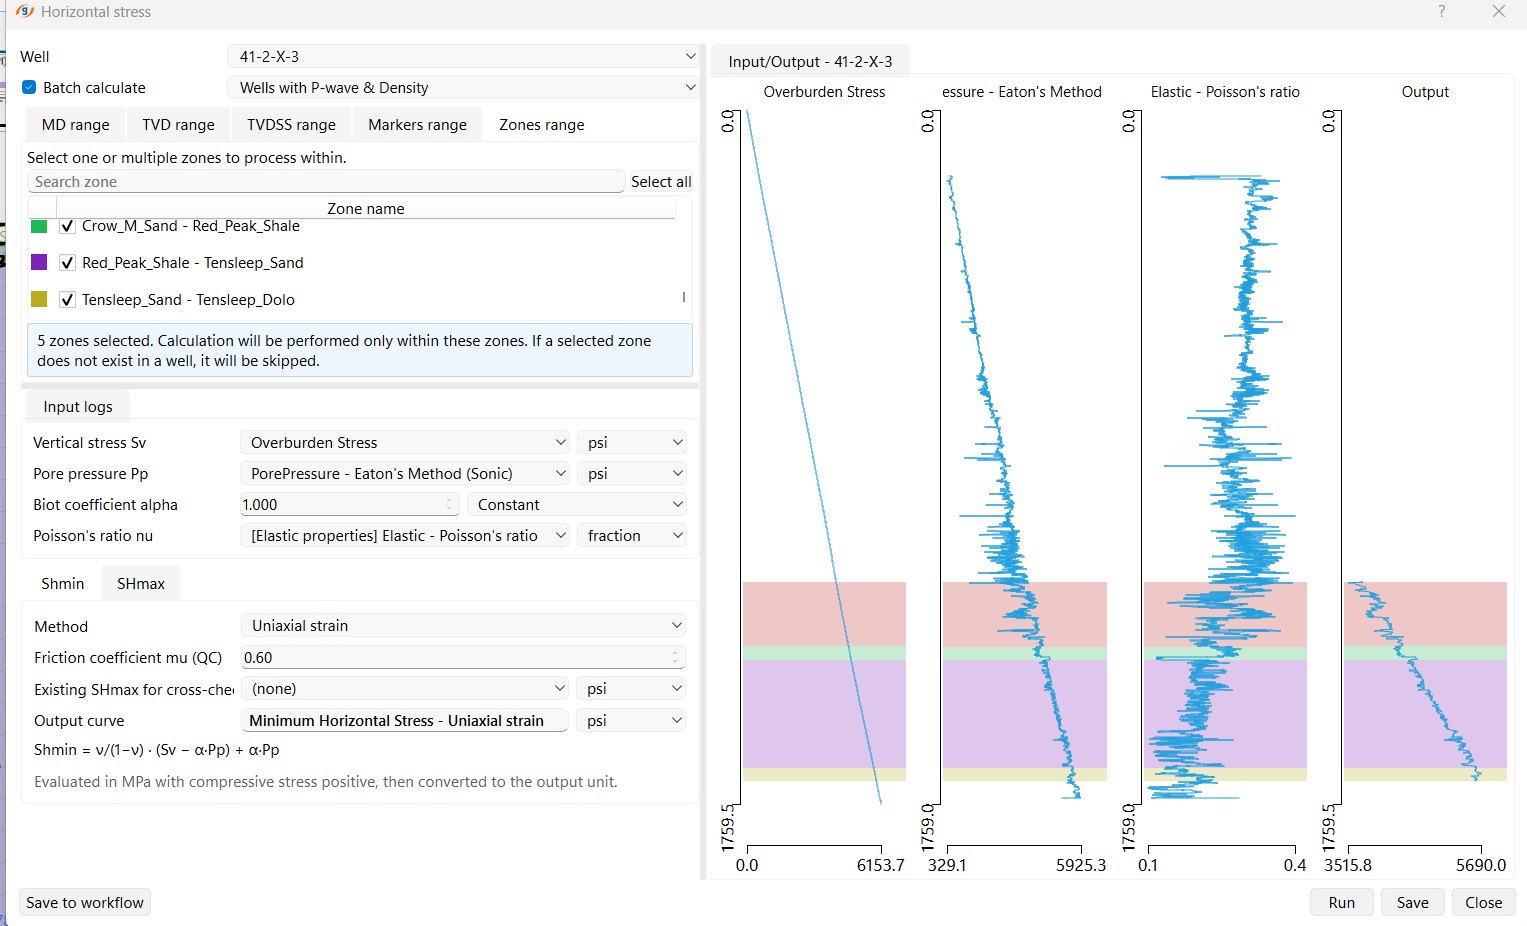Select the Input logs tab
The height and width of the screenshot is (926, 1527).
[x=78, y=407]
